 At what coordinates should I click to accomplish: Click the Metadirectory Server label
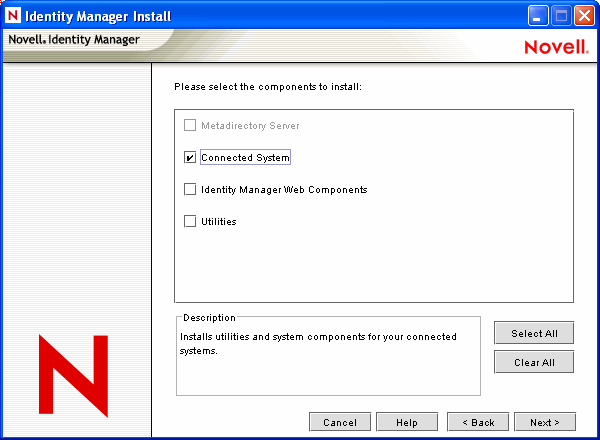(250, 126)
